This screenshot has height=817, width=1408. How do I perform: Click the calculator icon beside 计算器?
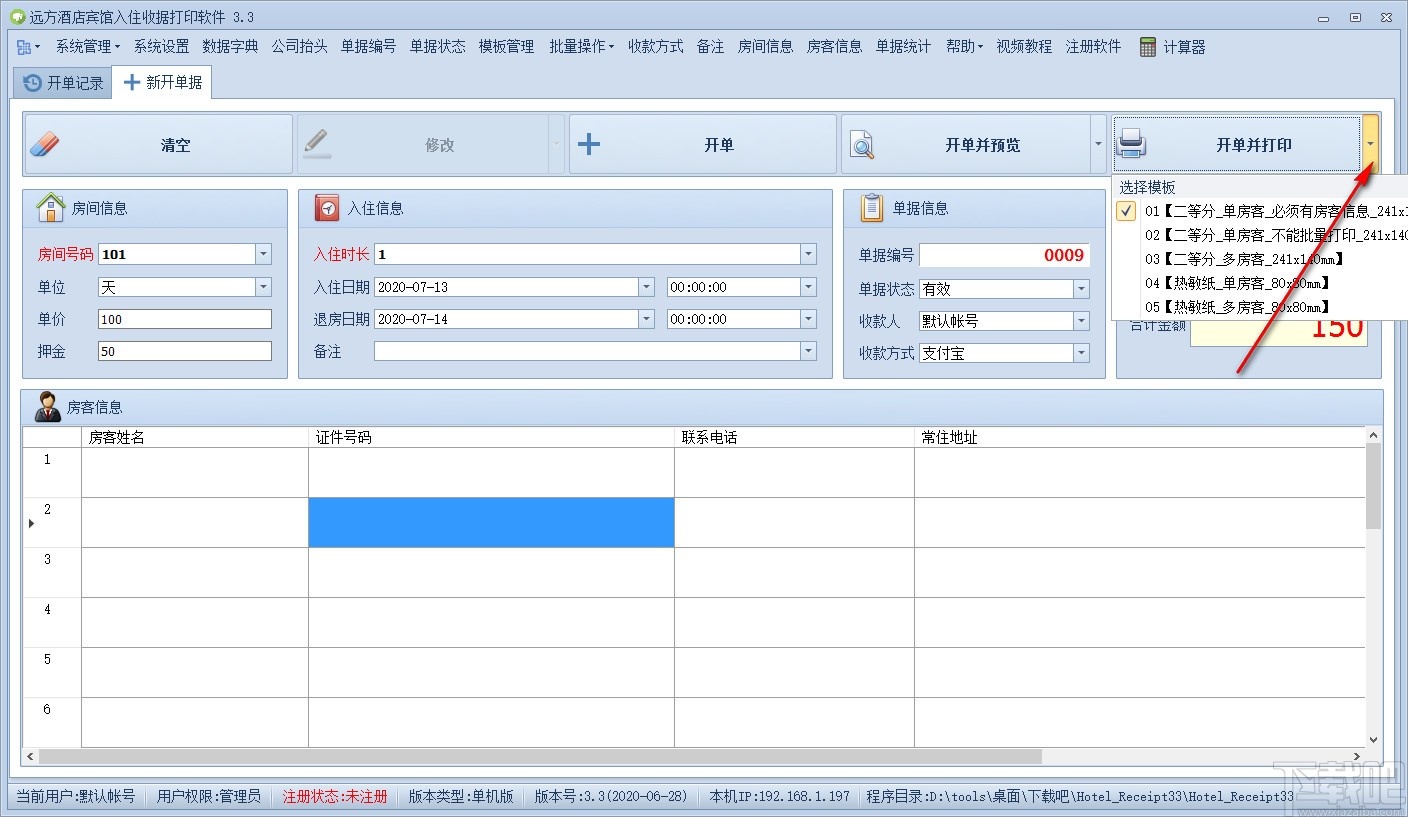[x=1148, y=46]
